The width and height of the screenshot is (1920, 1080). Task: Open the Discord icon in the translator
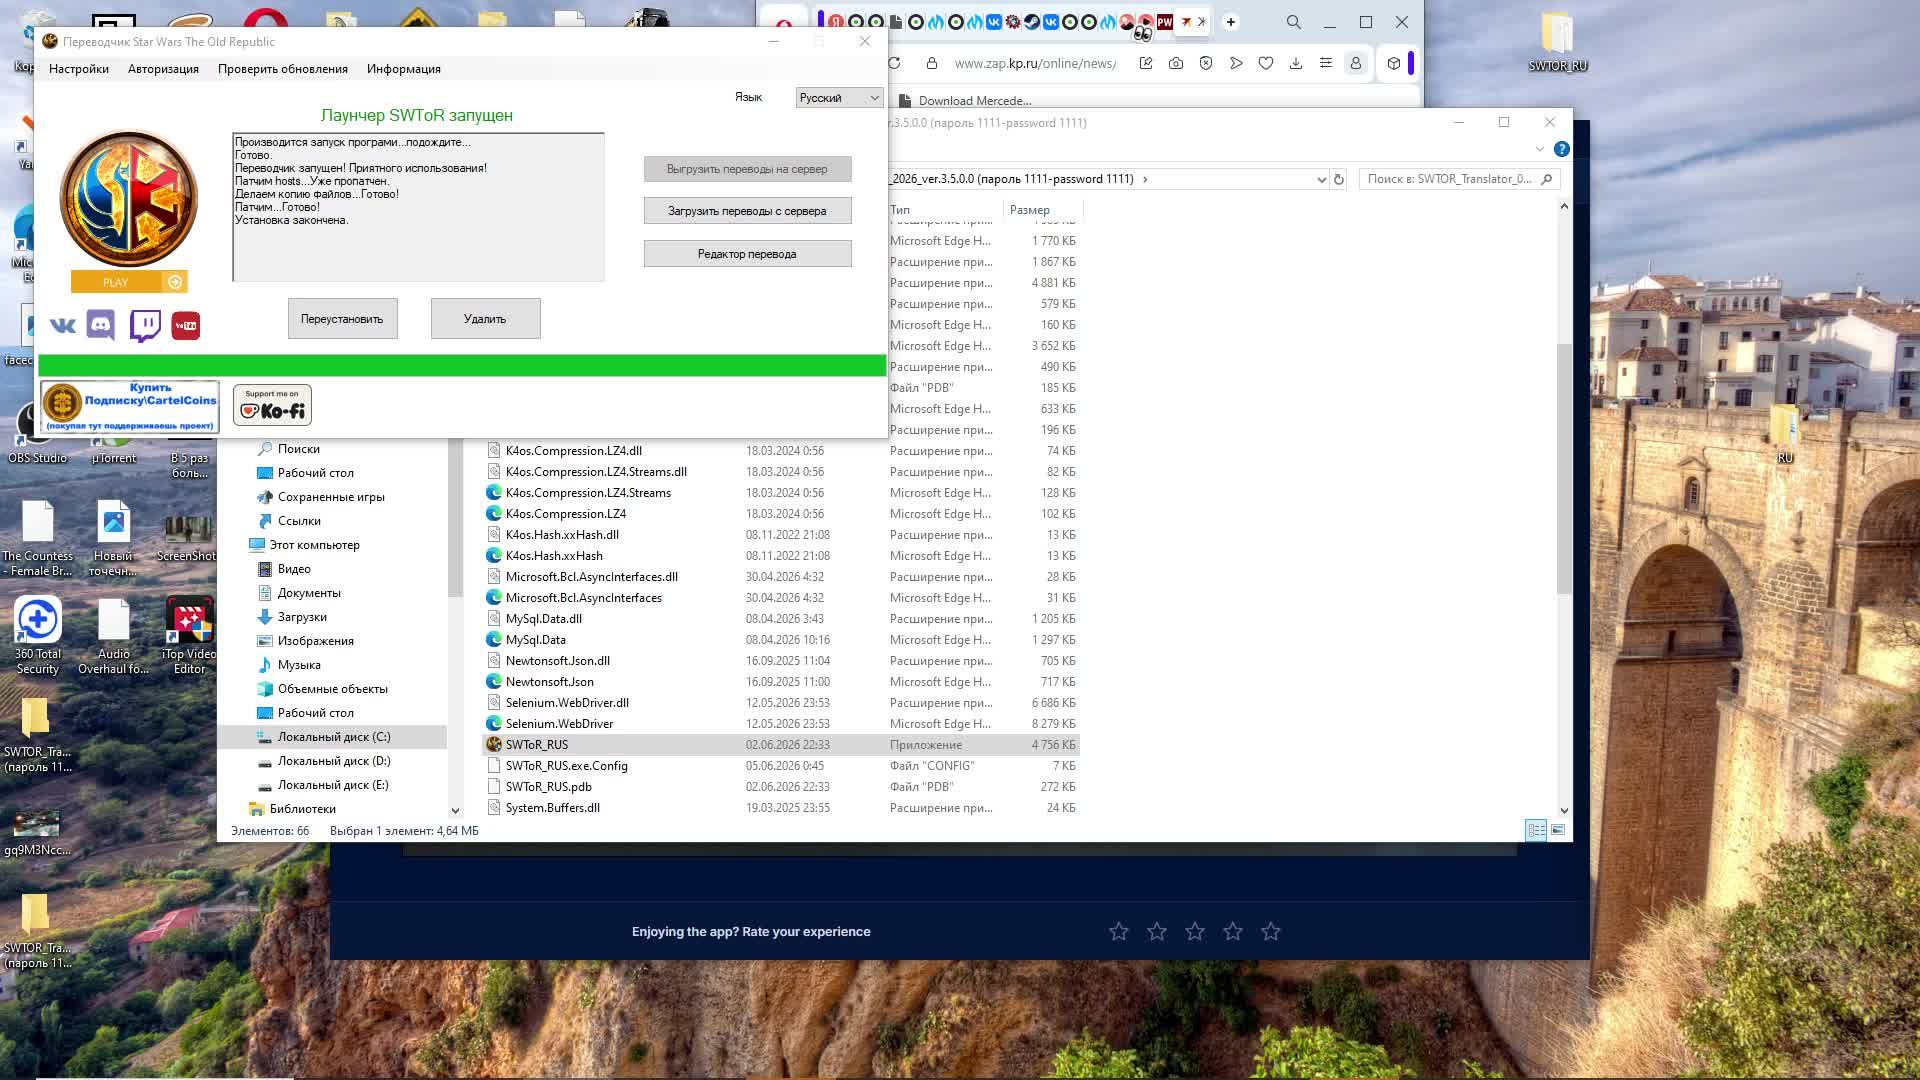101,325
